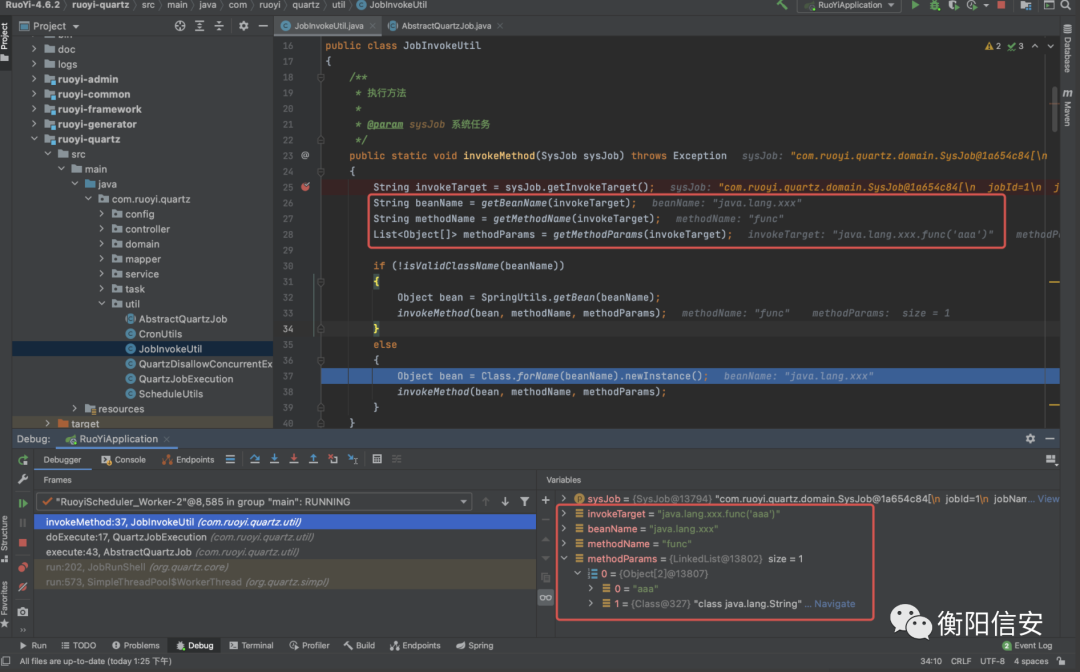Click Run to Cursor icon

(x=353, y=459)
